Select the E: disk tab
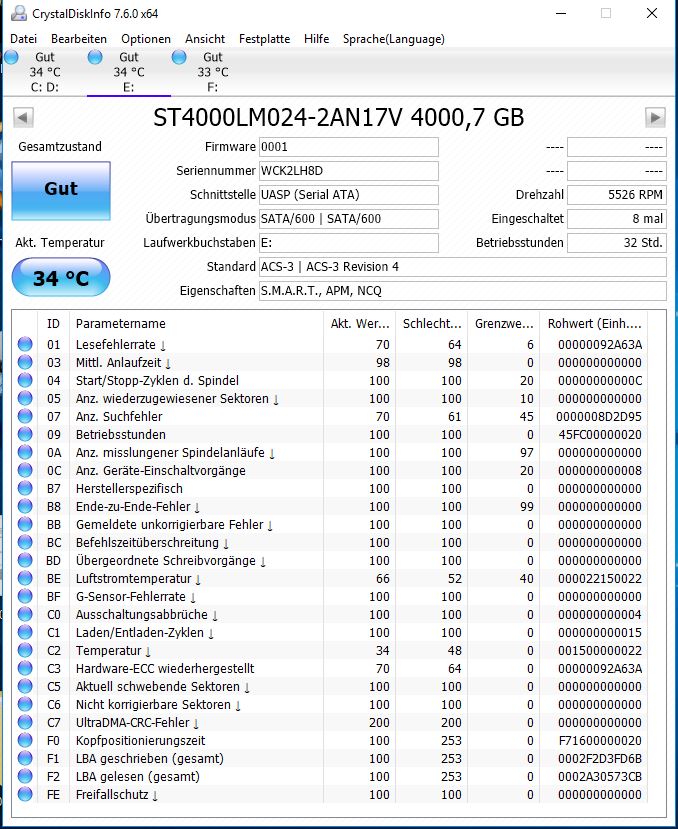The width and height of the screenshot is (678, 829). pyautogui.click(x=129, y=72)
